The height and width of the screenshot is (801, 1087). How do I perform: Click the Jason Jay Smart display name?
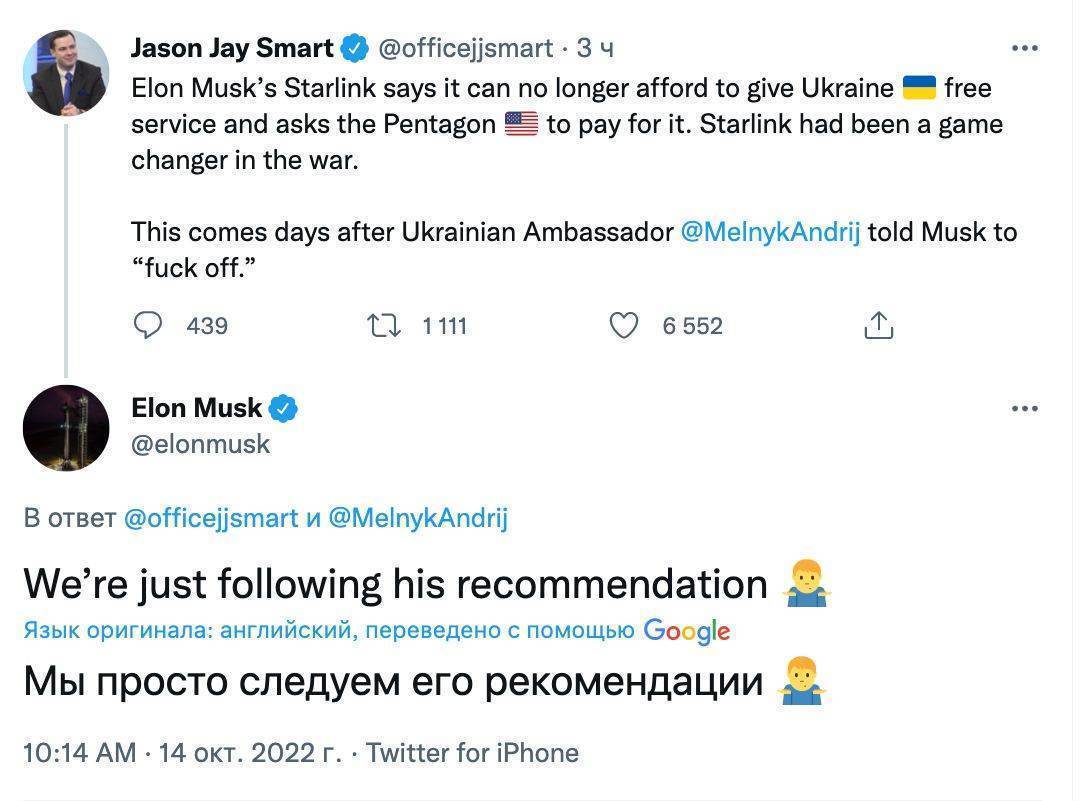click(232, 48)
